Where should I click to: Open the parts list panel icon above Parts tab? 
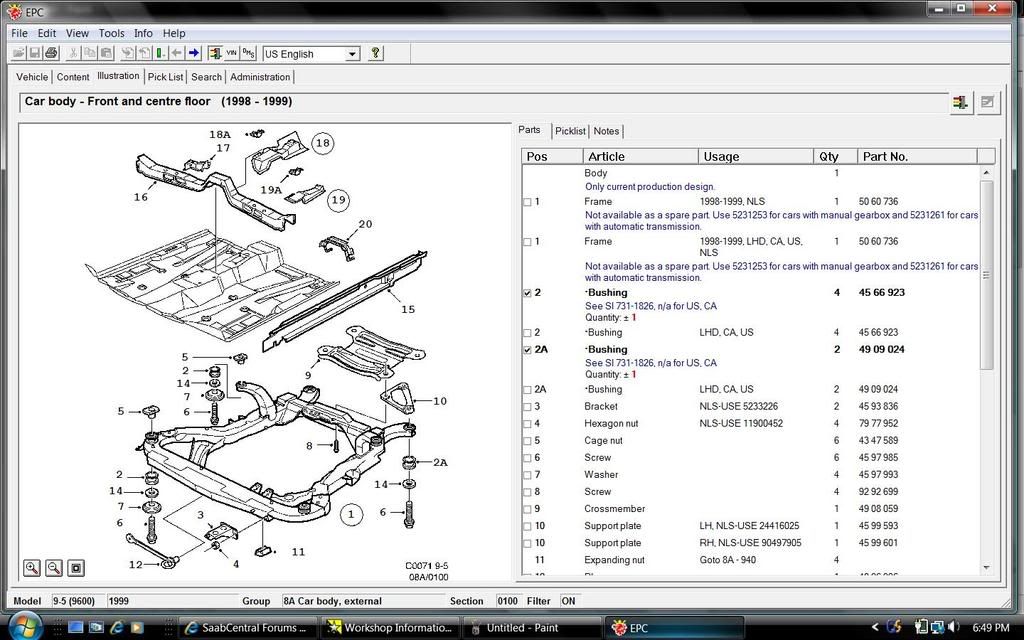[x=961, y=102]
